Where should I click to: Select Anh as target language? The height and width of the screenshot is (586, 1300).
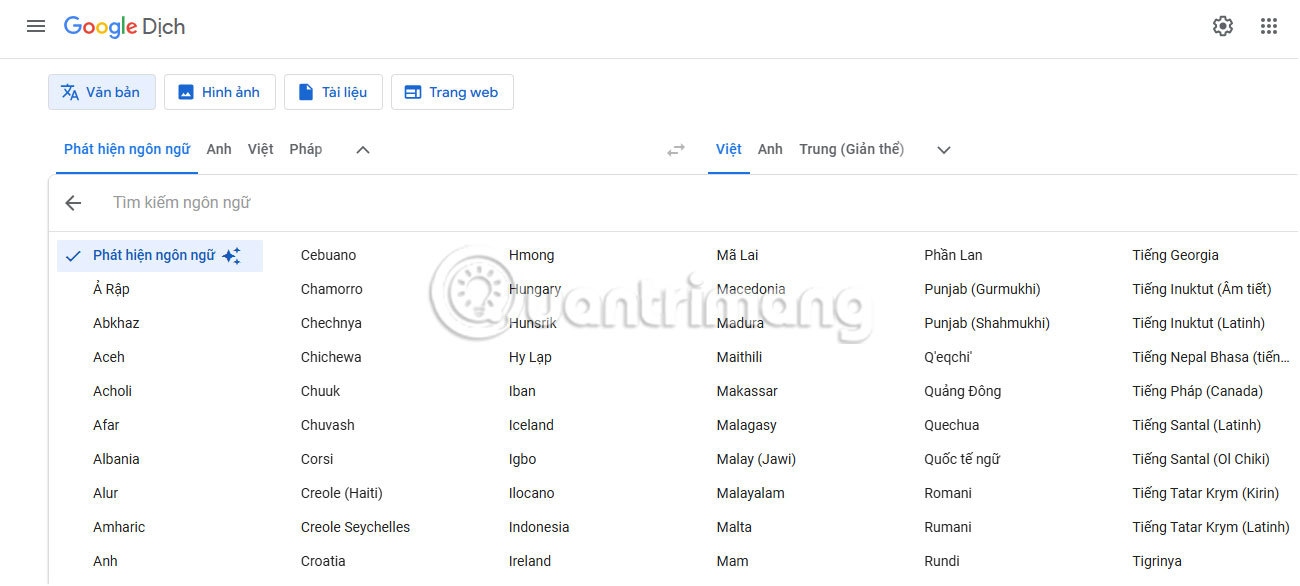[770, 149]
